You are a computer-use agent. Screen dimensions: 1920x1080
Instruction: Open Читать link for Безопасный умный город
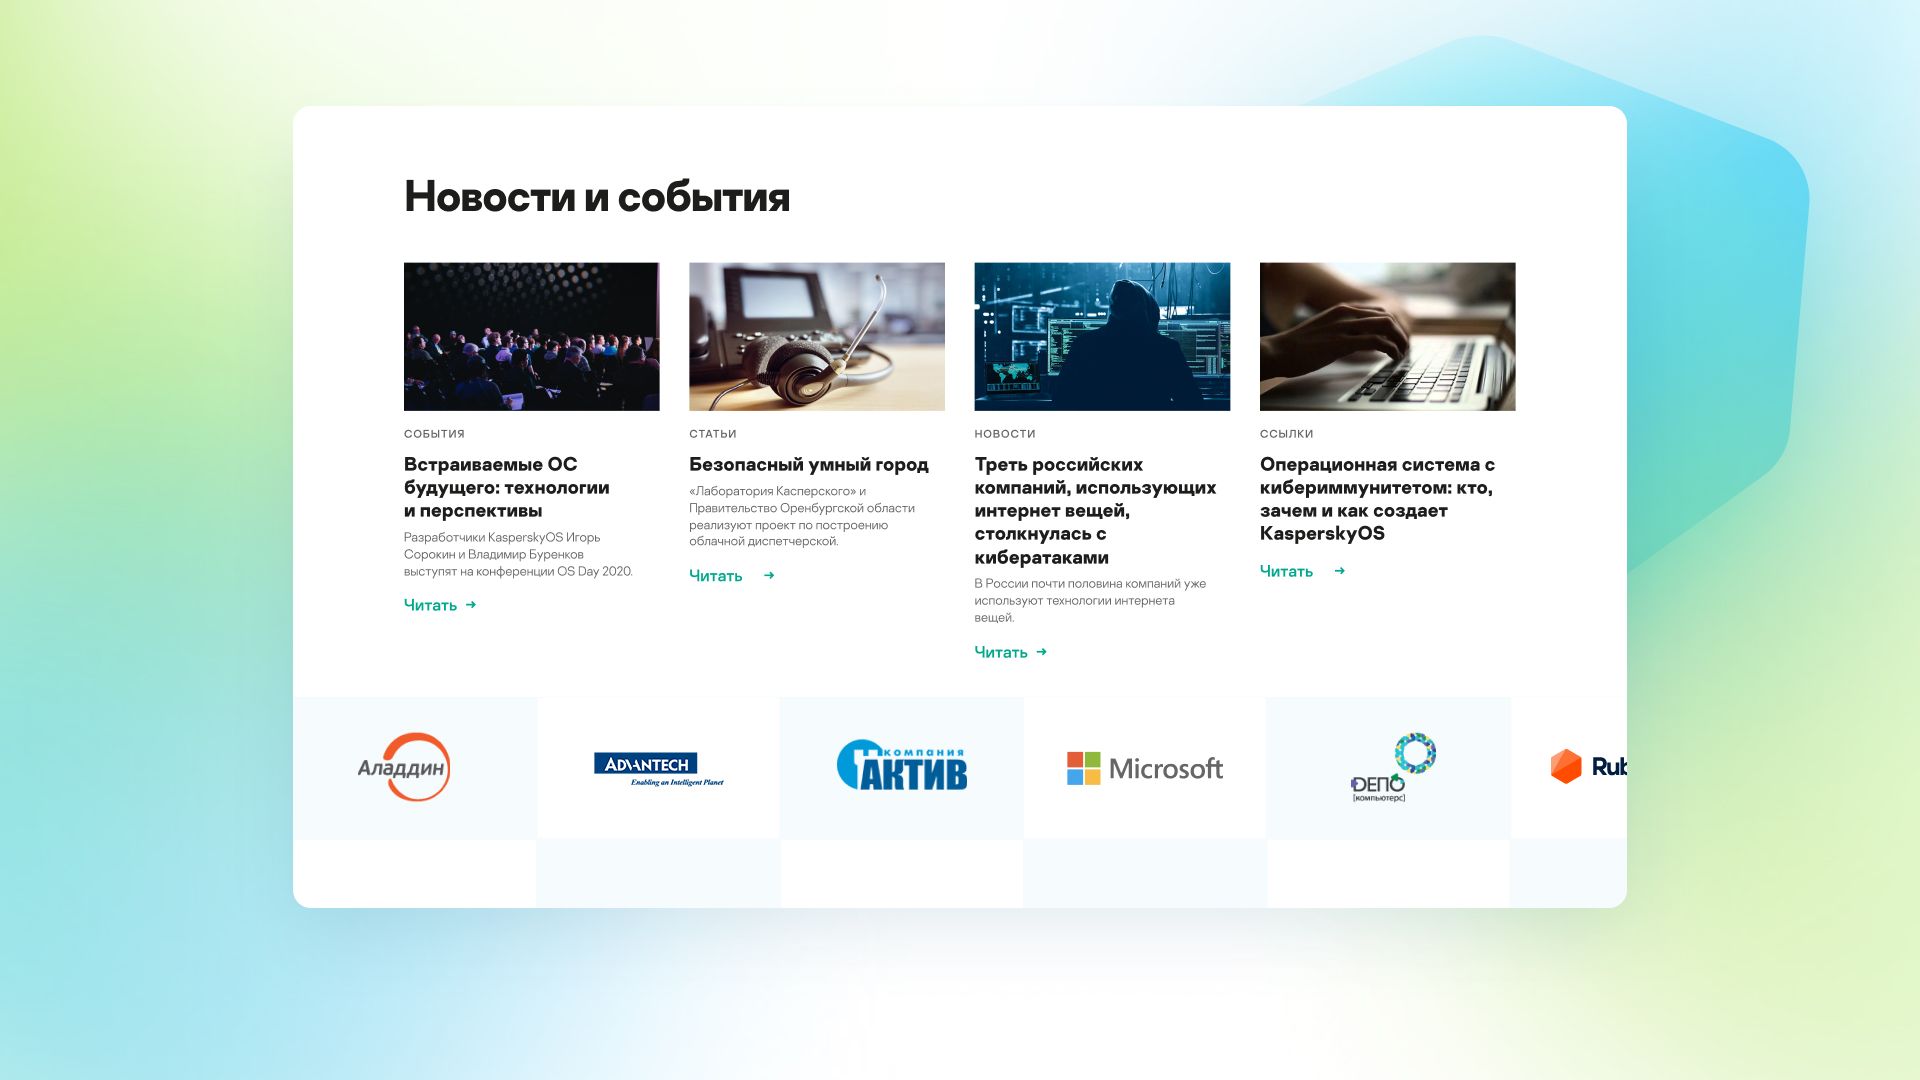pyautogui.click(x=716, y=576)
